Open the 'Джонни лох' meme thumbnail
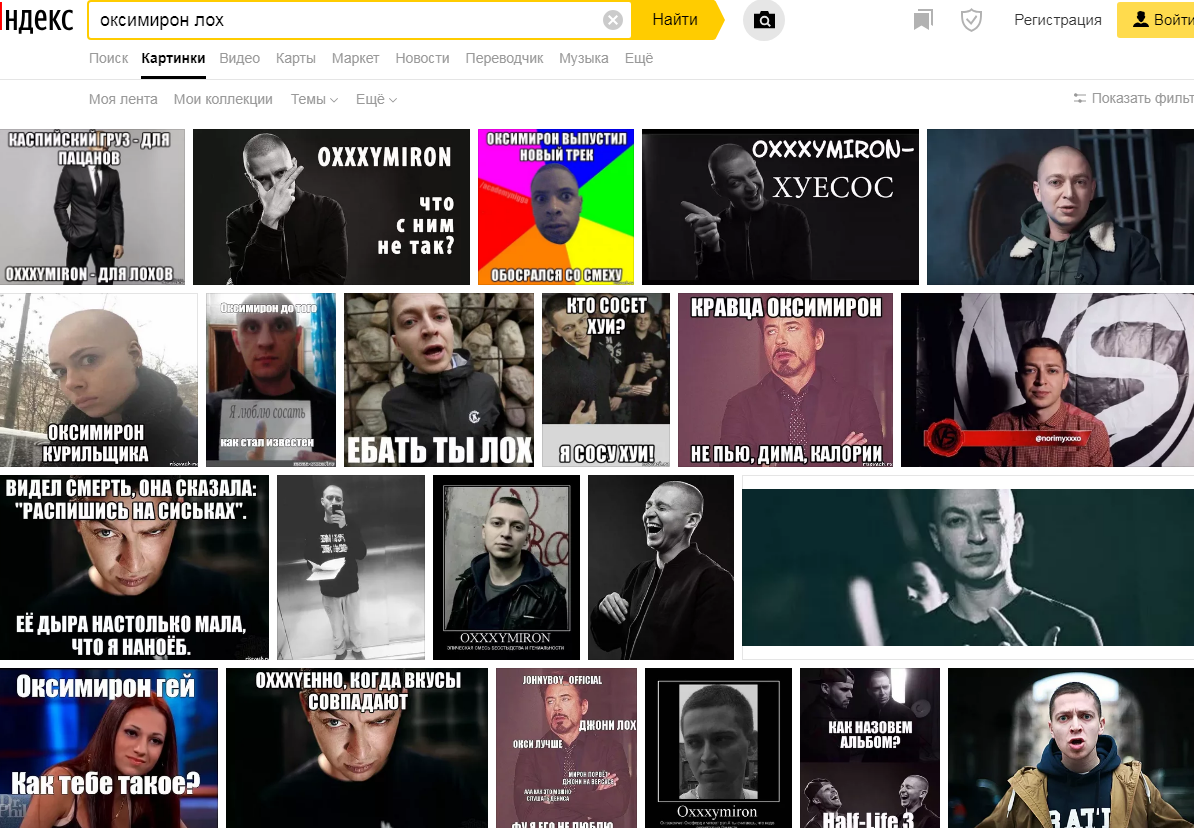 [x=567, y=748]
